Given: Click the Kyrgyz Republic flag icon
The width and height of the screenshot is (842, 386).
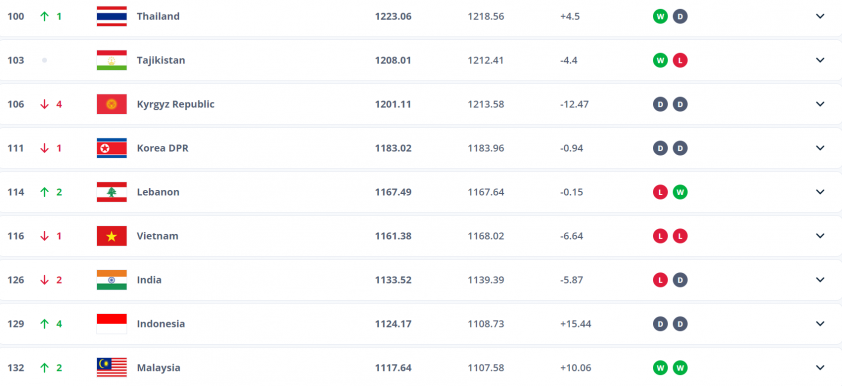Looking at the screenshot, I should click(112, 104).
